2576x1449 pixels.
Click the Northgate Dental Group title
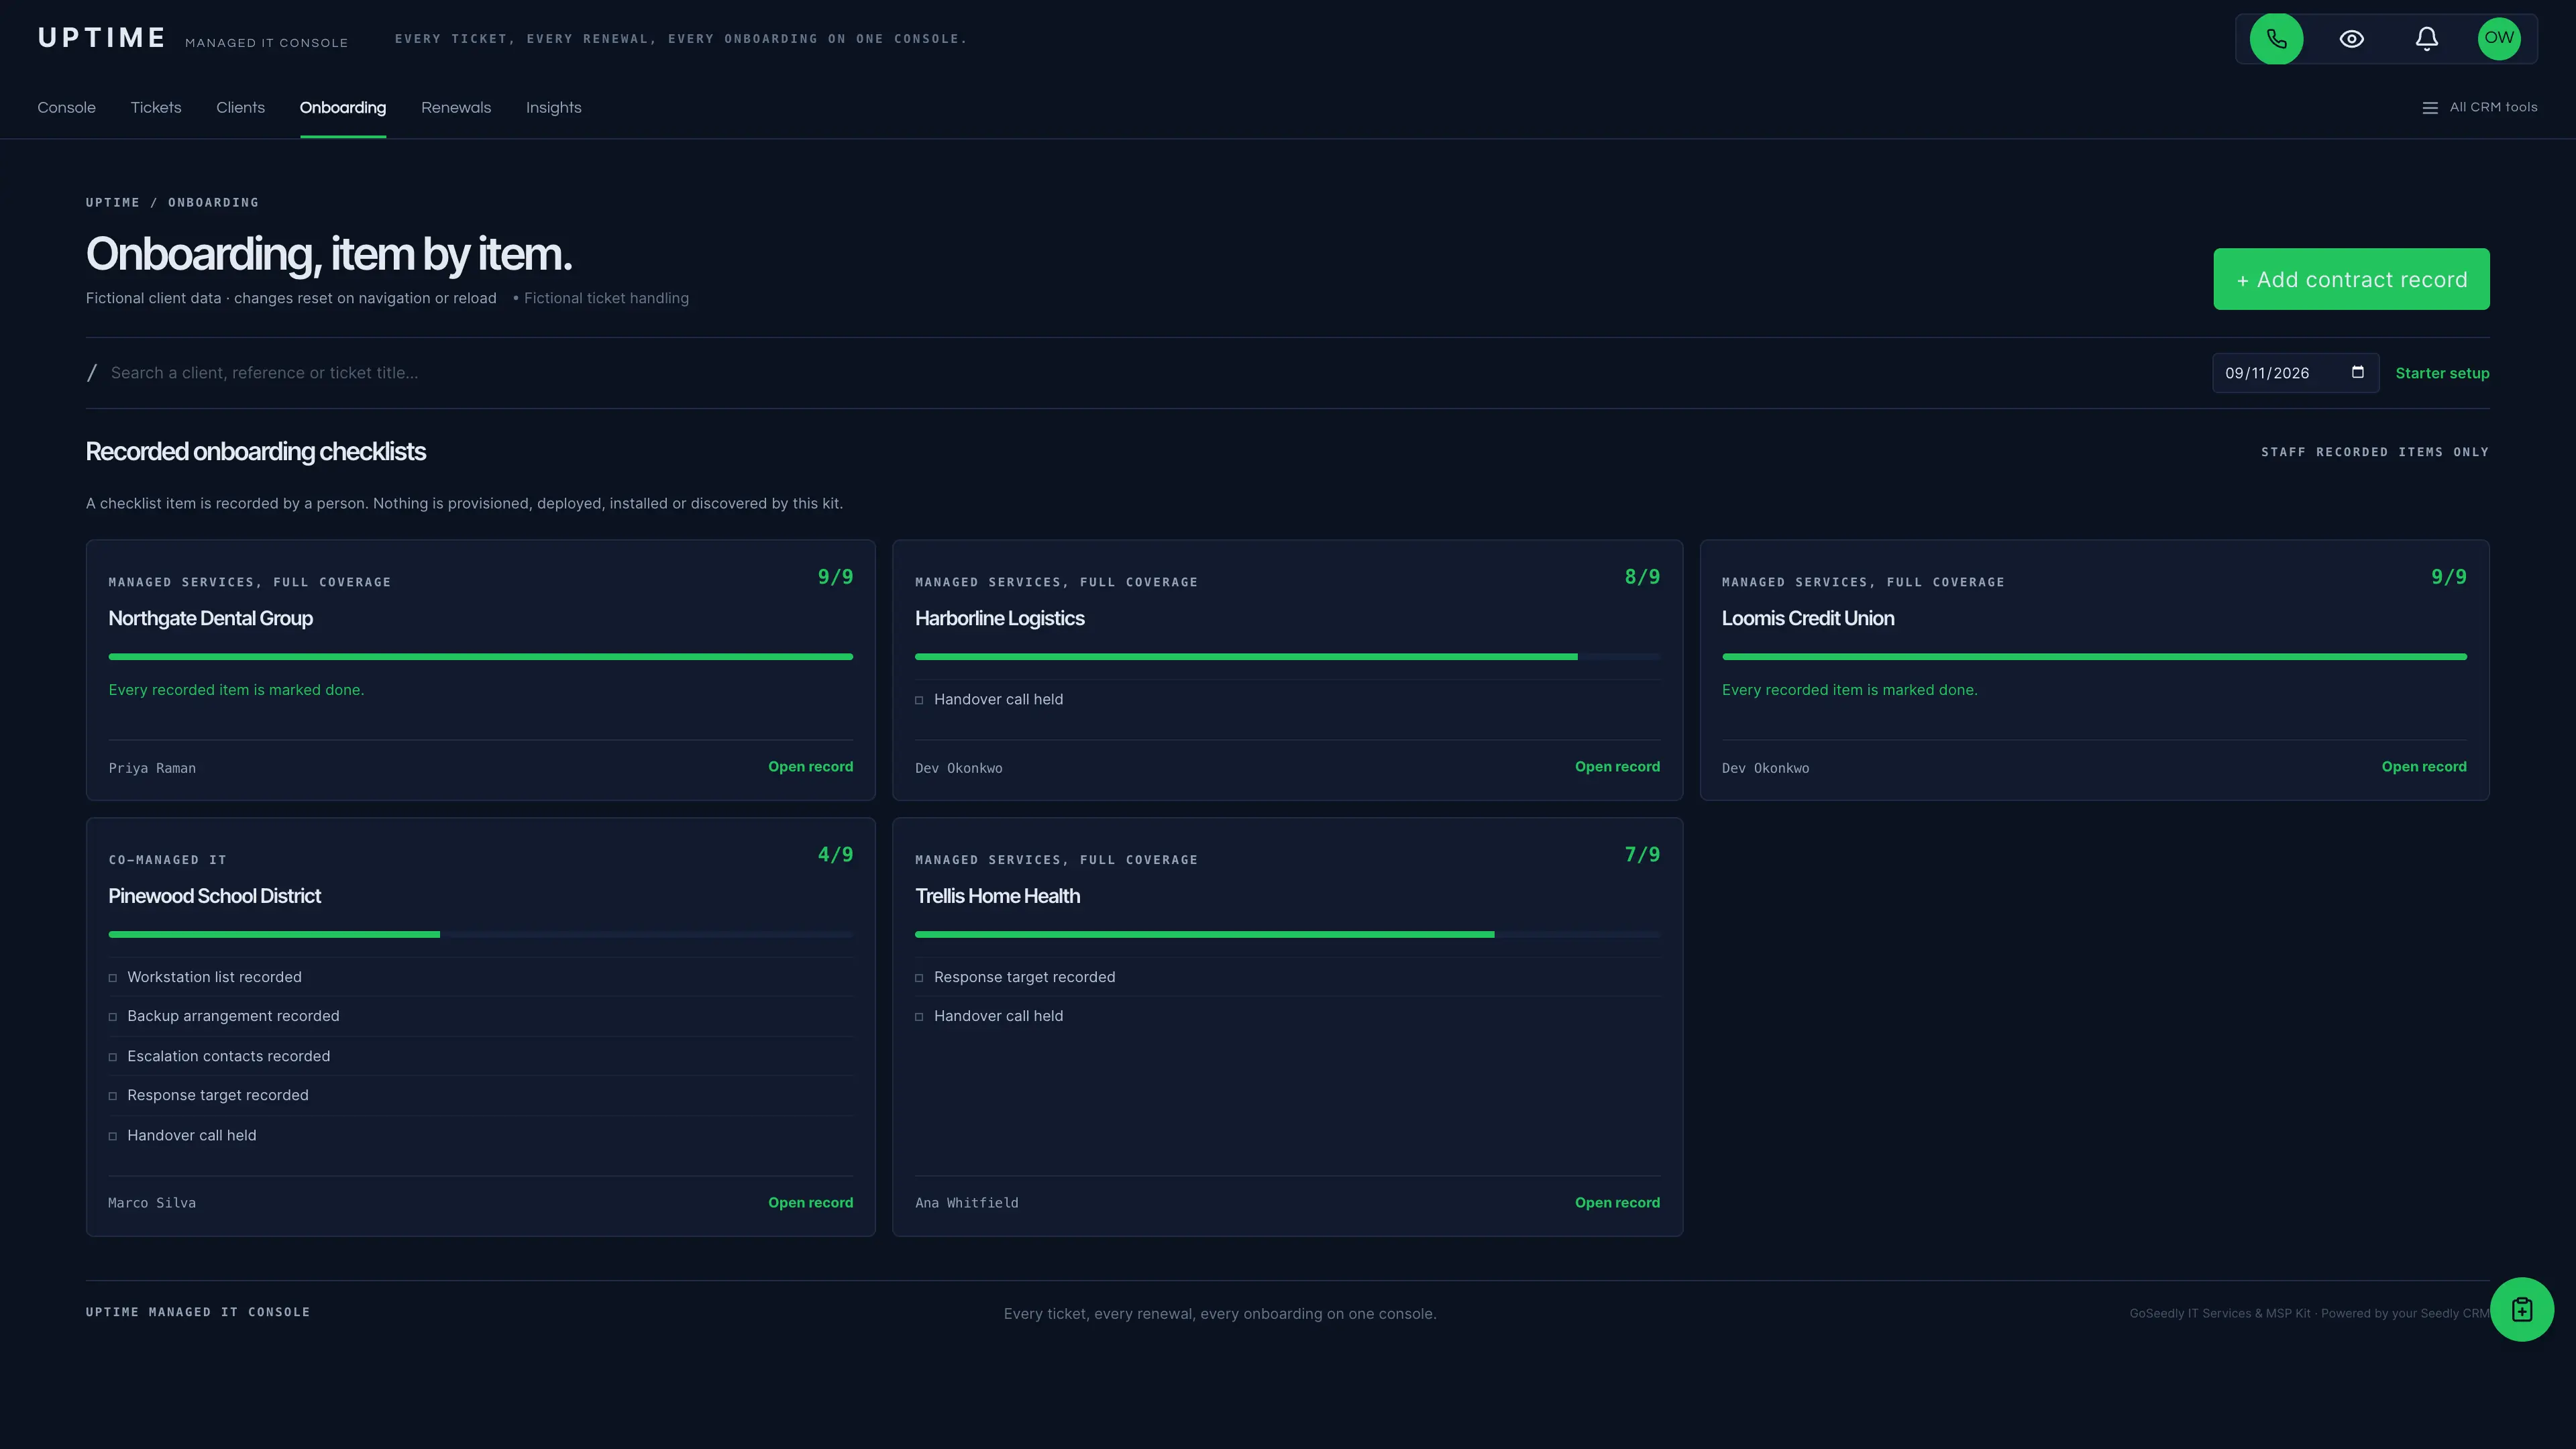(x=210, y=618)
